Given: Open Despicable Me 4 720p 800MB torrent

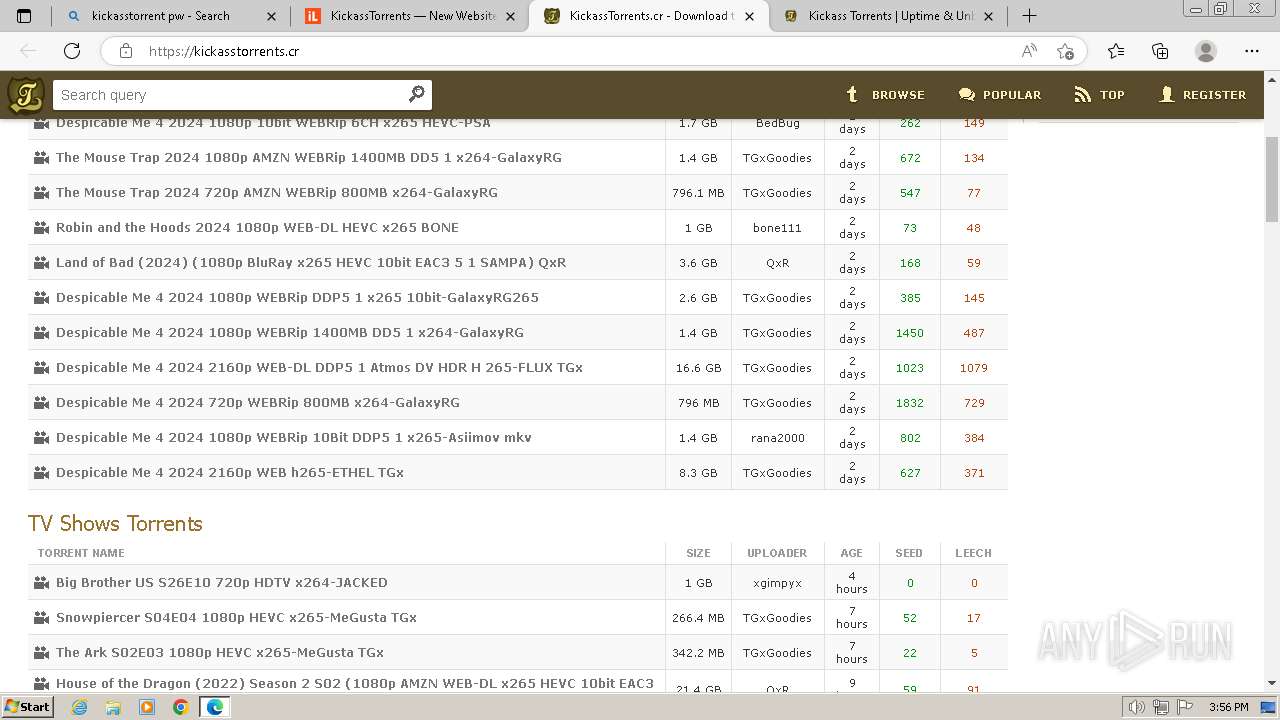Looking at the screenshot, I should (x=258, y=403).
